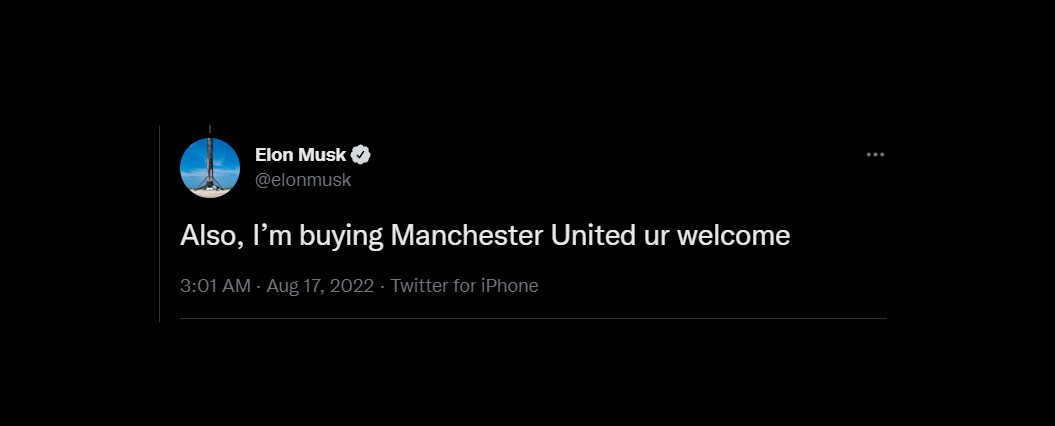Open the More options three-dot menu
Screen dimensions: 1055x426
click(x=875, y=155)
